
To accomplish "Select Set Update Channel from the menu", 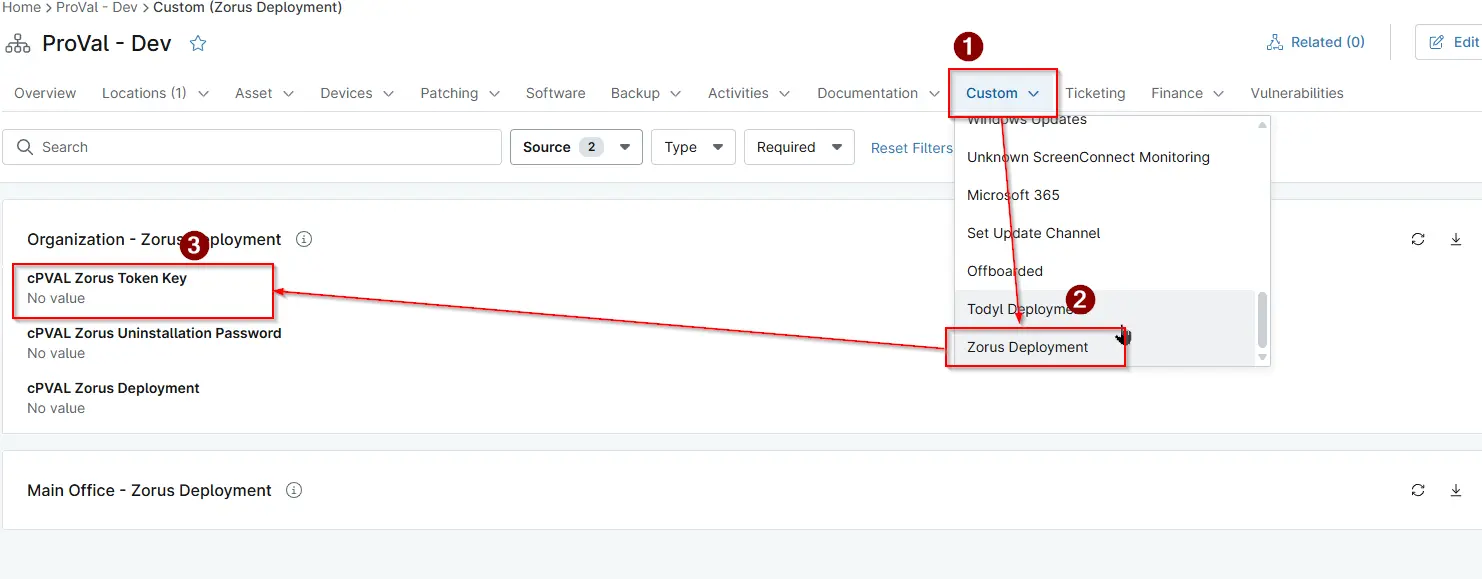I will pyautogui.click(x=1105, y=233).
